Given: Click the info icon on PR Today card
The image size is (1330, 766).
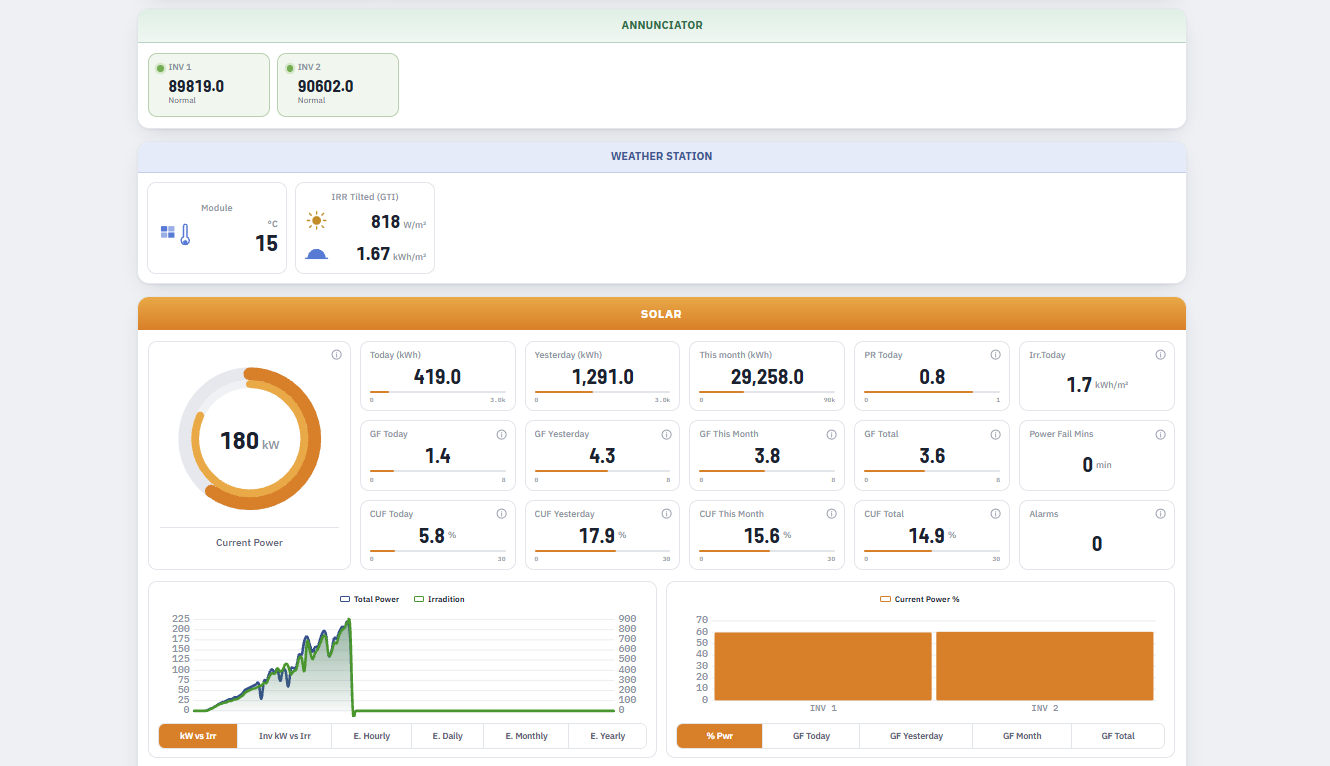Looking at the screenshot, I should (995, 355).
